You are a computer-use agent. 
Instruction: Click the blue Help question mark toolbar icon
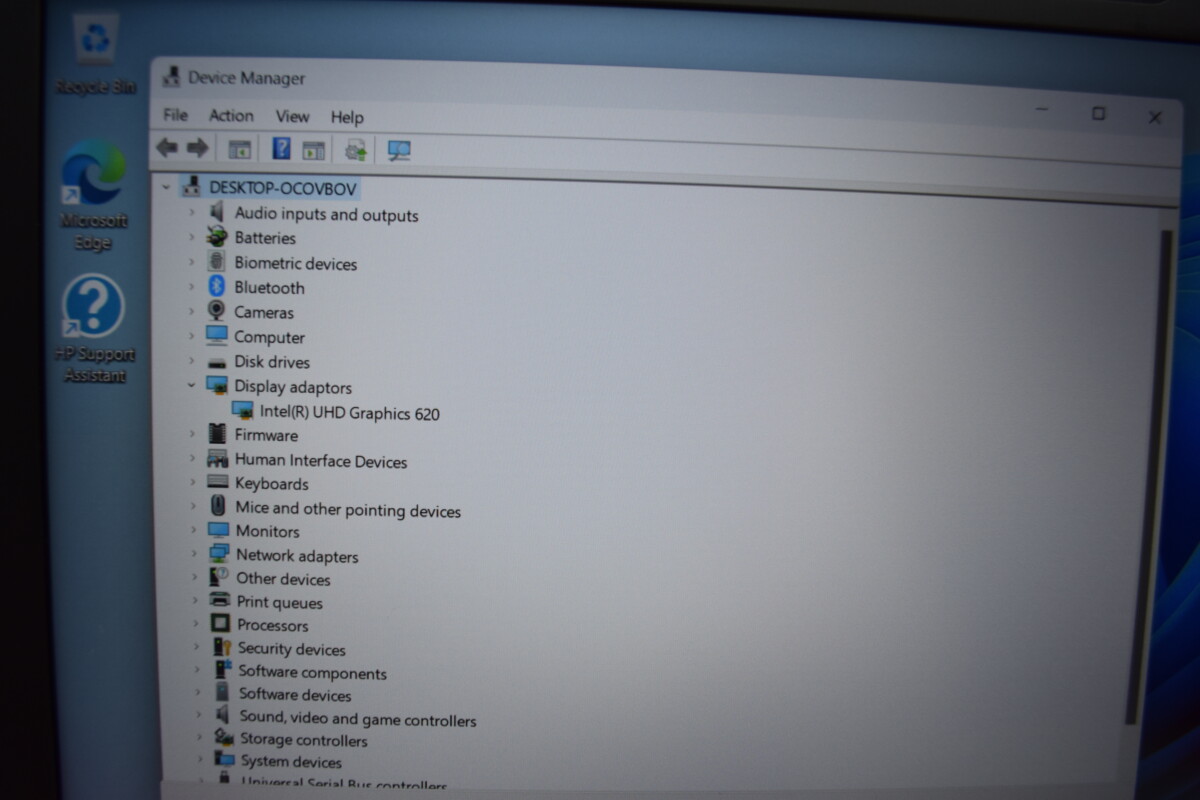click(x=282, y=149)
